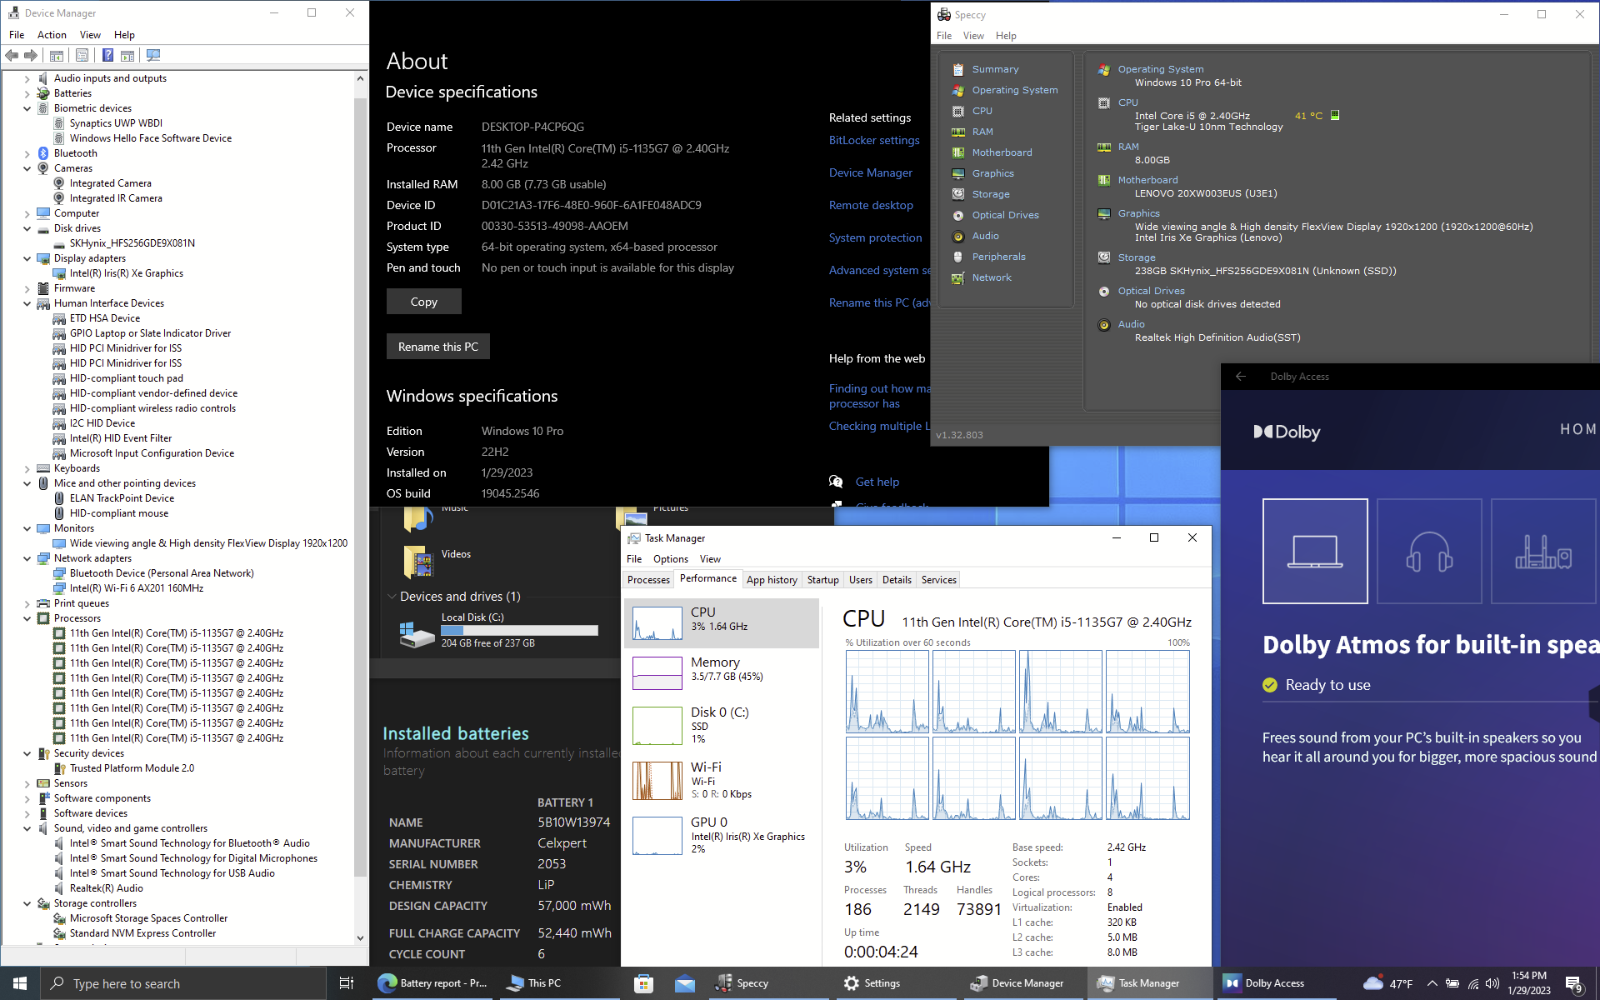Open Mail app from the taskbar
Screen dimensions: 1600x1000
coord(685,983)
